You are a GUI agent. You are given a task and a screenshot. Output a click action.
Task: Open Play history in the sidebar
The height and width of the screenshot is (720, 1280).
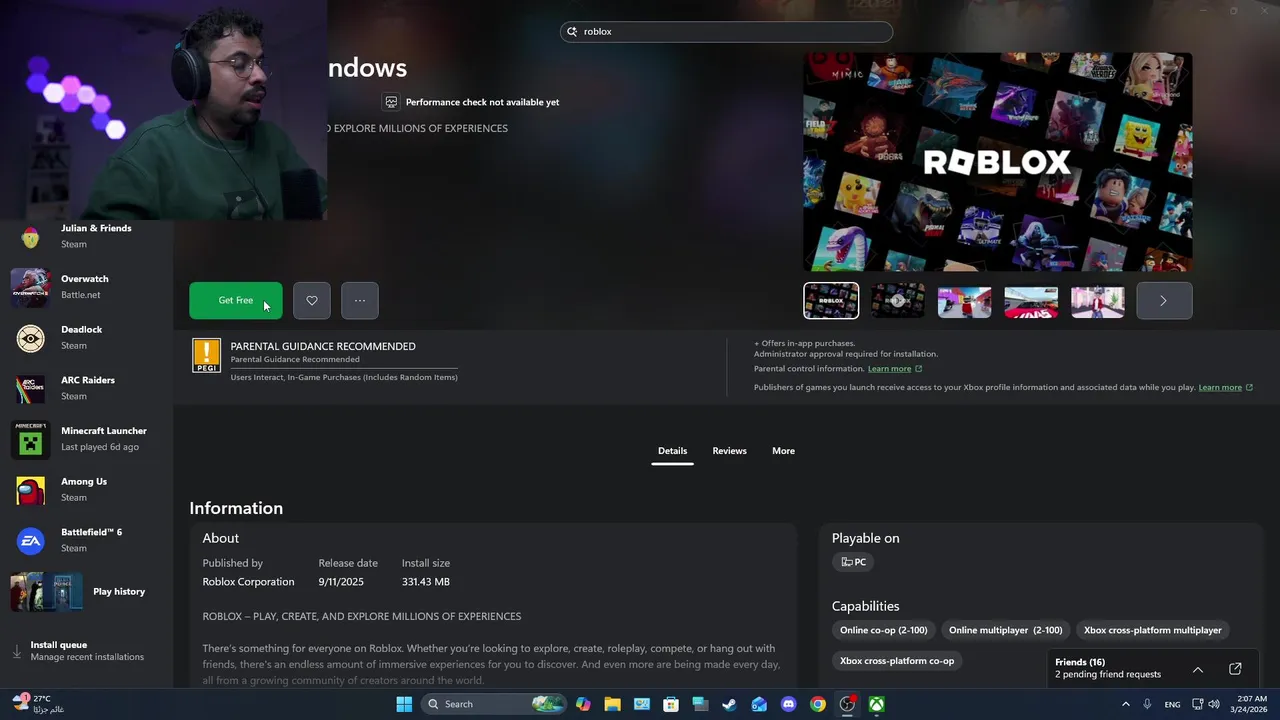click(x=86, y=592)
